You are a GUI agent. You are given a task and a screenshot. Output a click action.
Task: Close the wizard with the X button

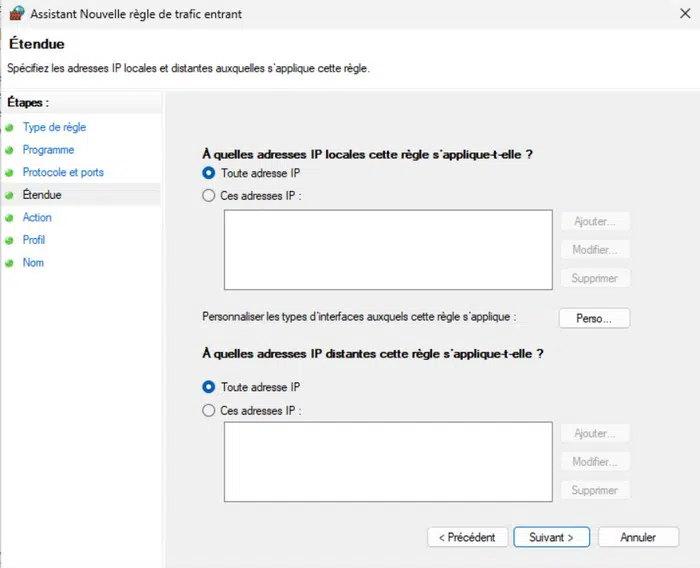681,14
